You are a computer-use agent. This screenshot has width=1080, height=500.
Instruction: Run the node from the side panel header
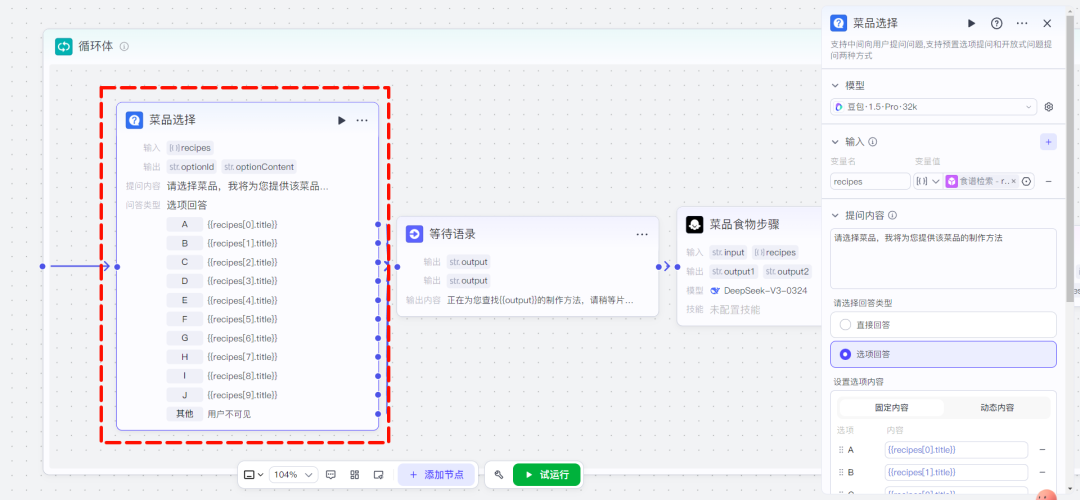click(971, 23)
